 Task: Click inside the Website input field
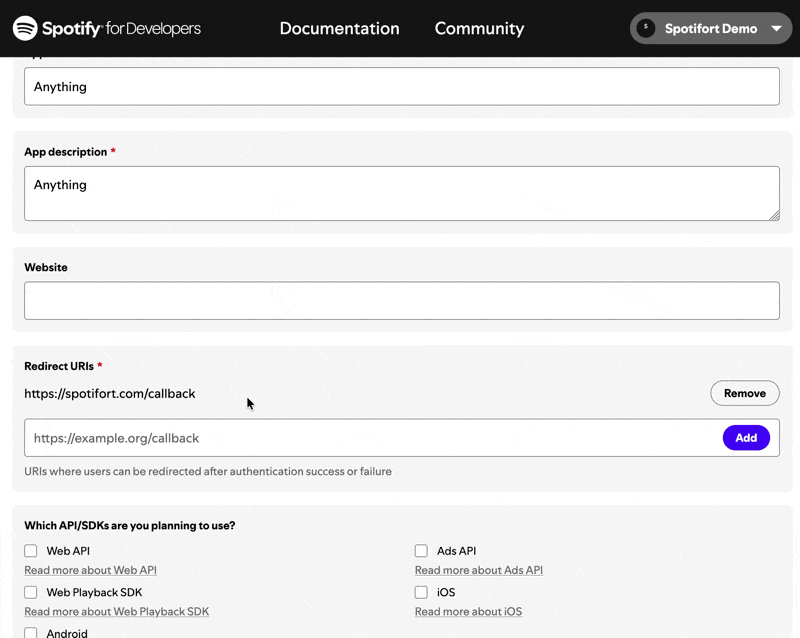coord(400,300)
